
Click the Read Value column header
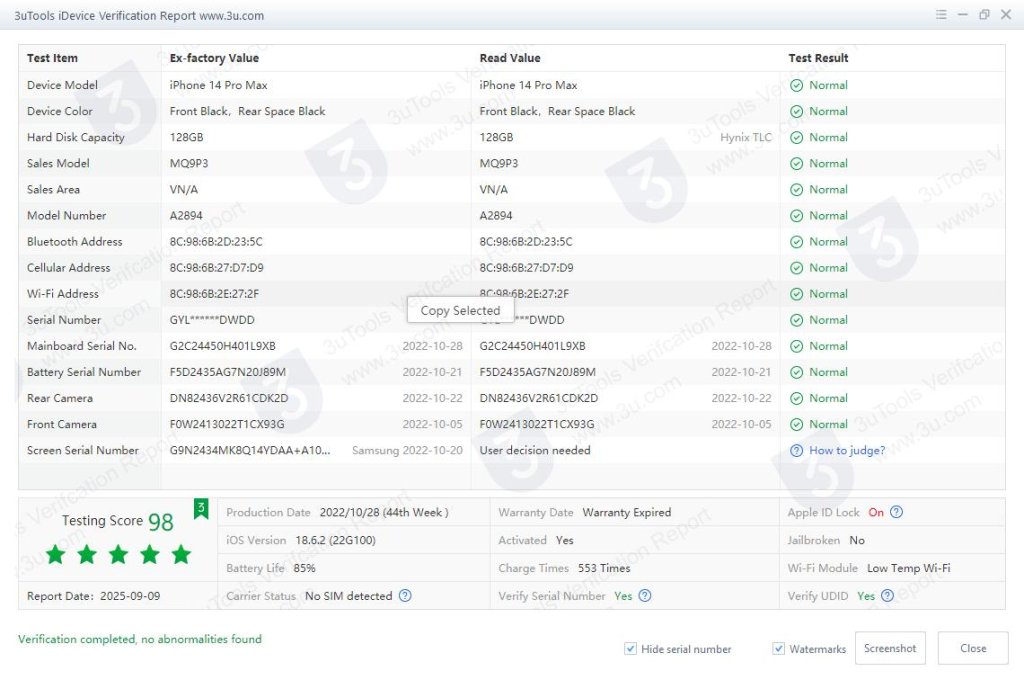[510, 58]
